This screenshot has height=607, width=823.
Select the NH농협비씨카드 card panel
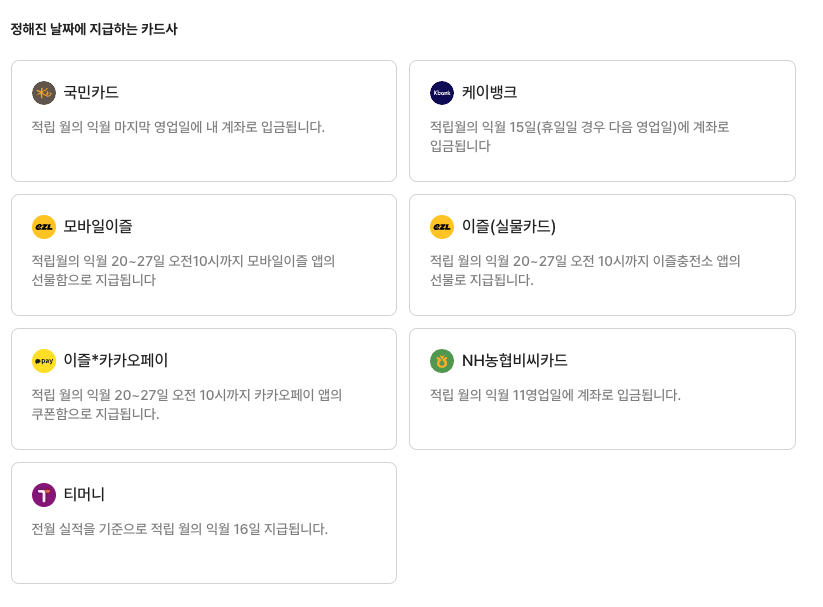[603, 388]
